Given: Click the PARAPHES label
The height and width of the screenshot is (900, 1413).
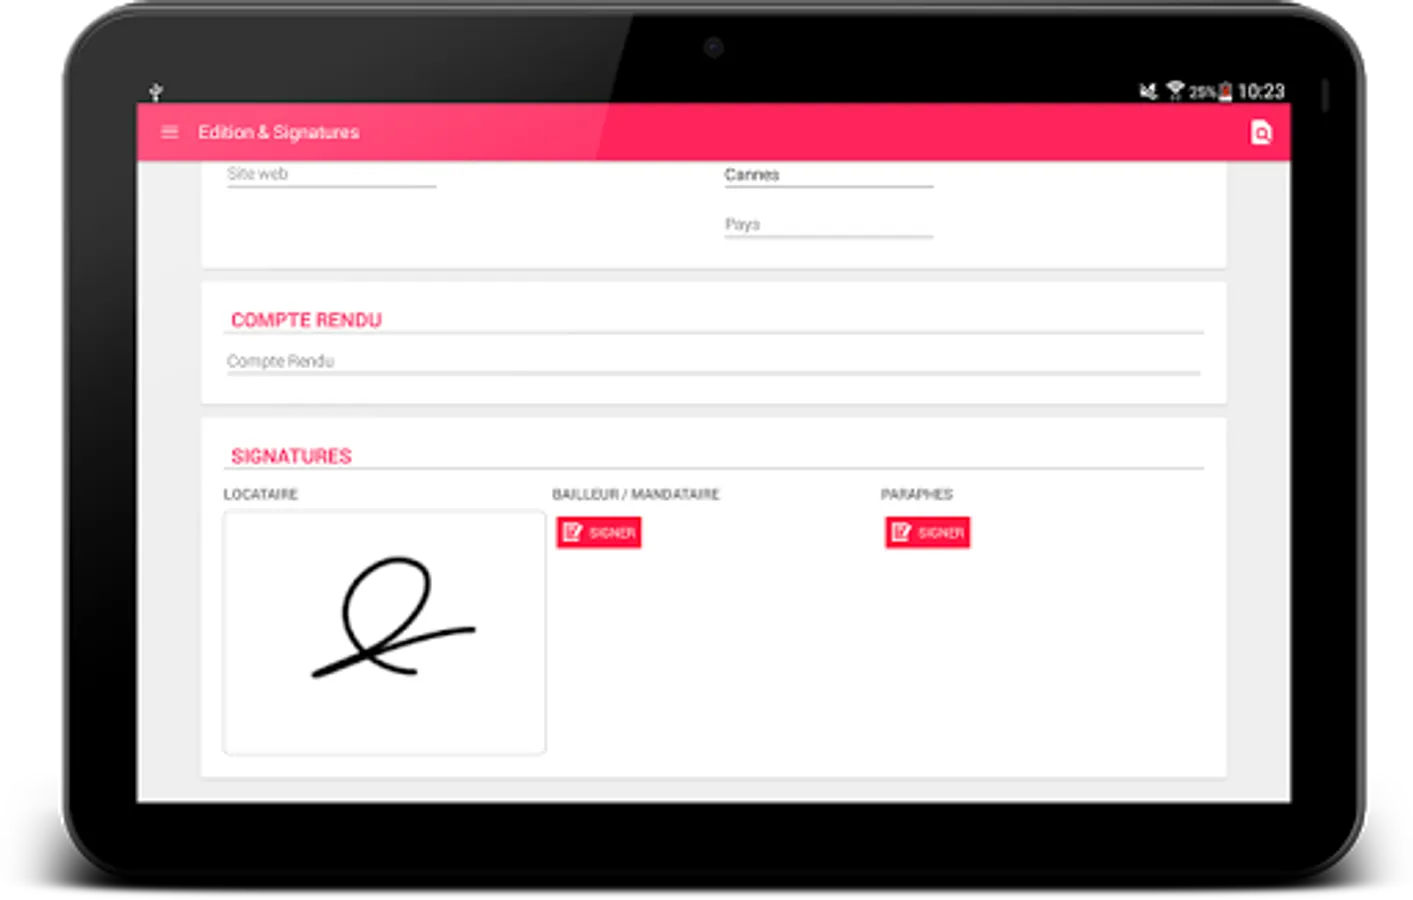Looking at the screenshot, I should pos(916,494).
